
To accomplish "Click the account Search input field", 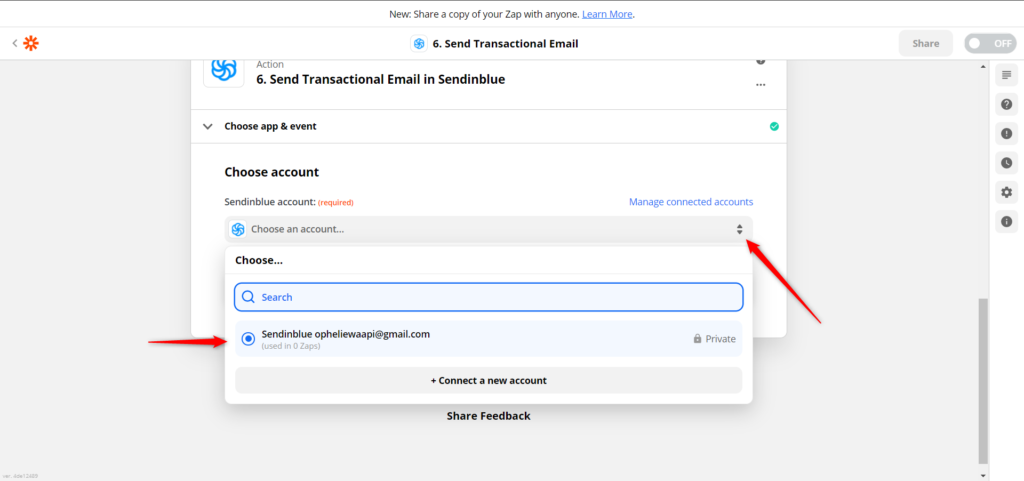I will 488,297.
